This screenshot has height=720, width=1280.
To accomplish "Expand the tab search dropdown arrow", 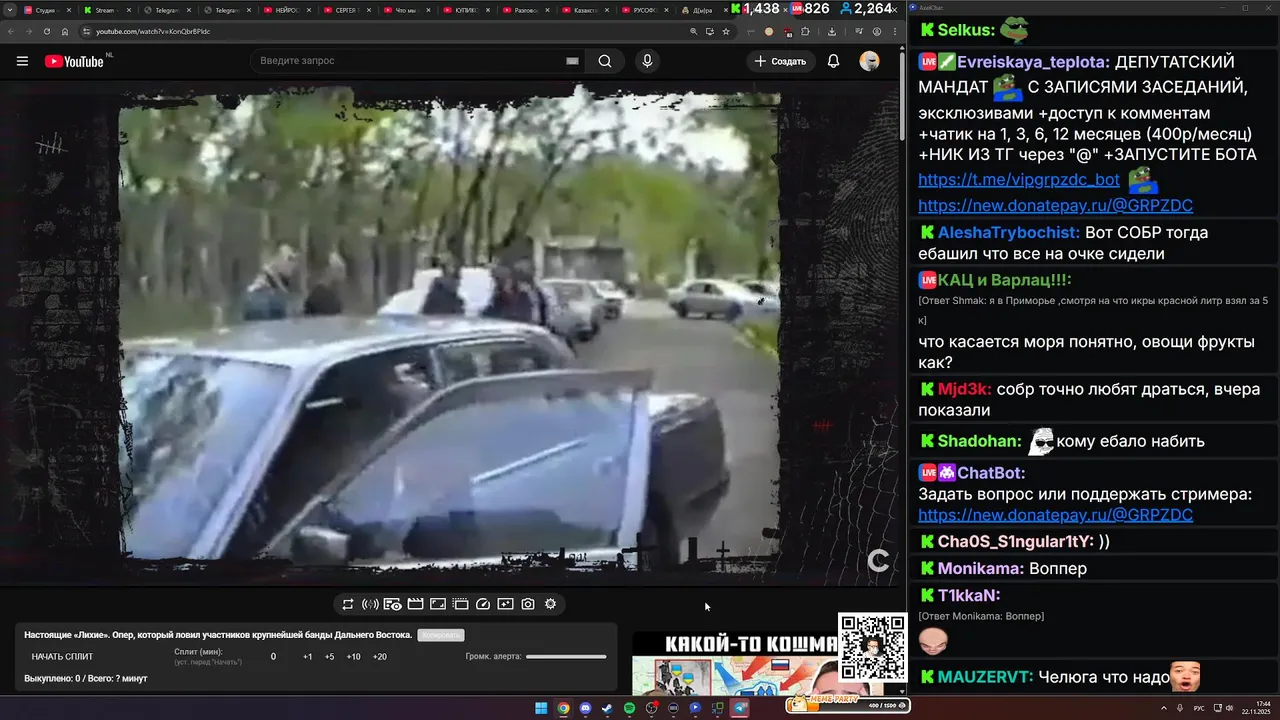I will pyautogui.click(x=9, y=10).
